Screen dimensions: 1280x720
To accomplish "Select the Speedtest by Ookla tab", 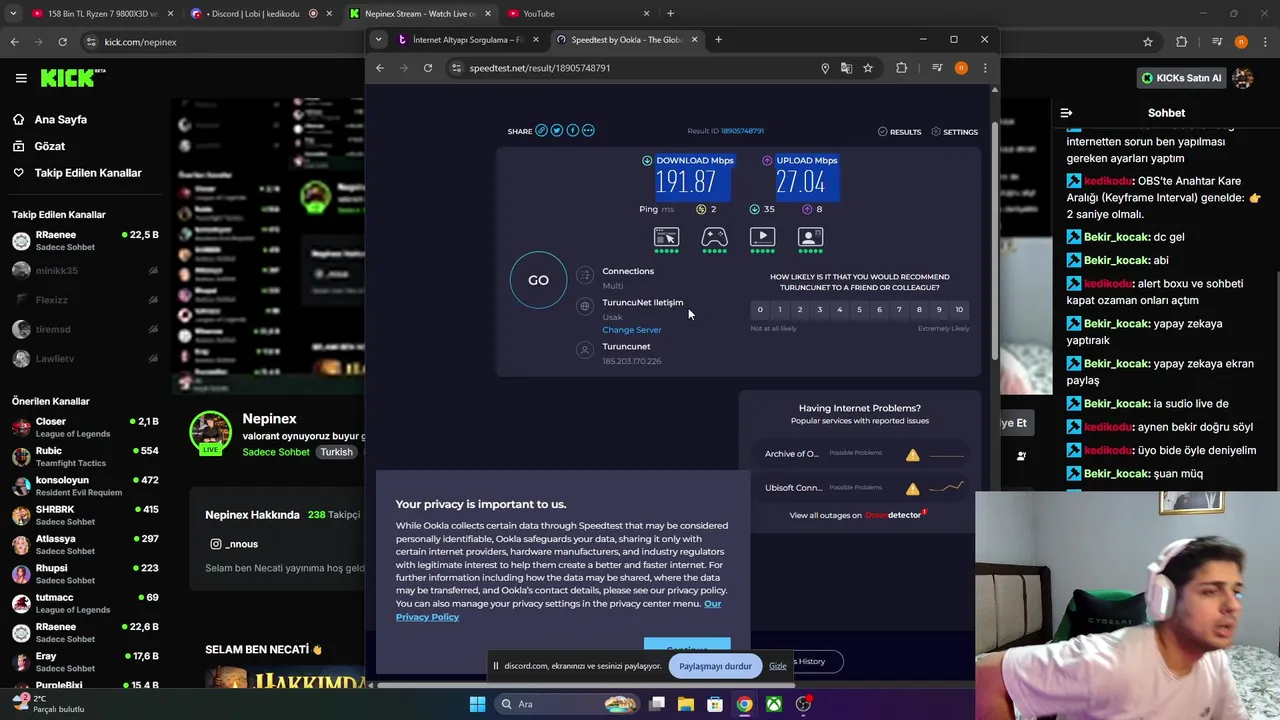I will [x=626, y=40].
